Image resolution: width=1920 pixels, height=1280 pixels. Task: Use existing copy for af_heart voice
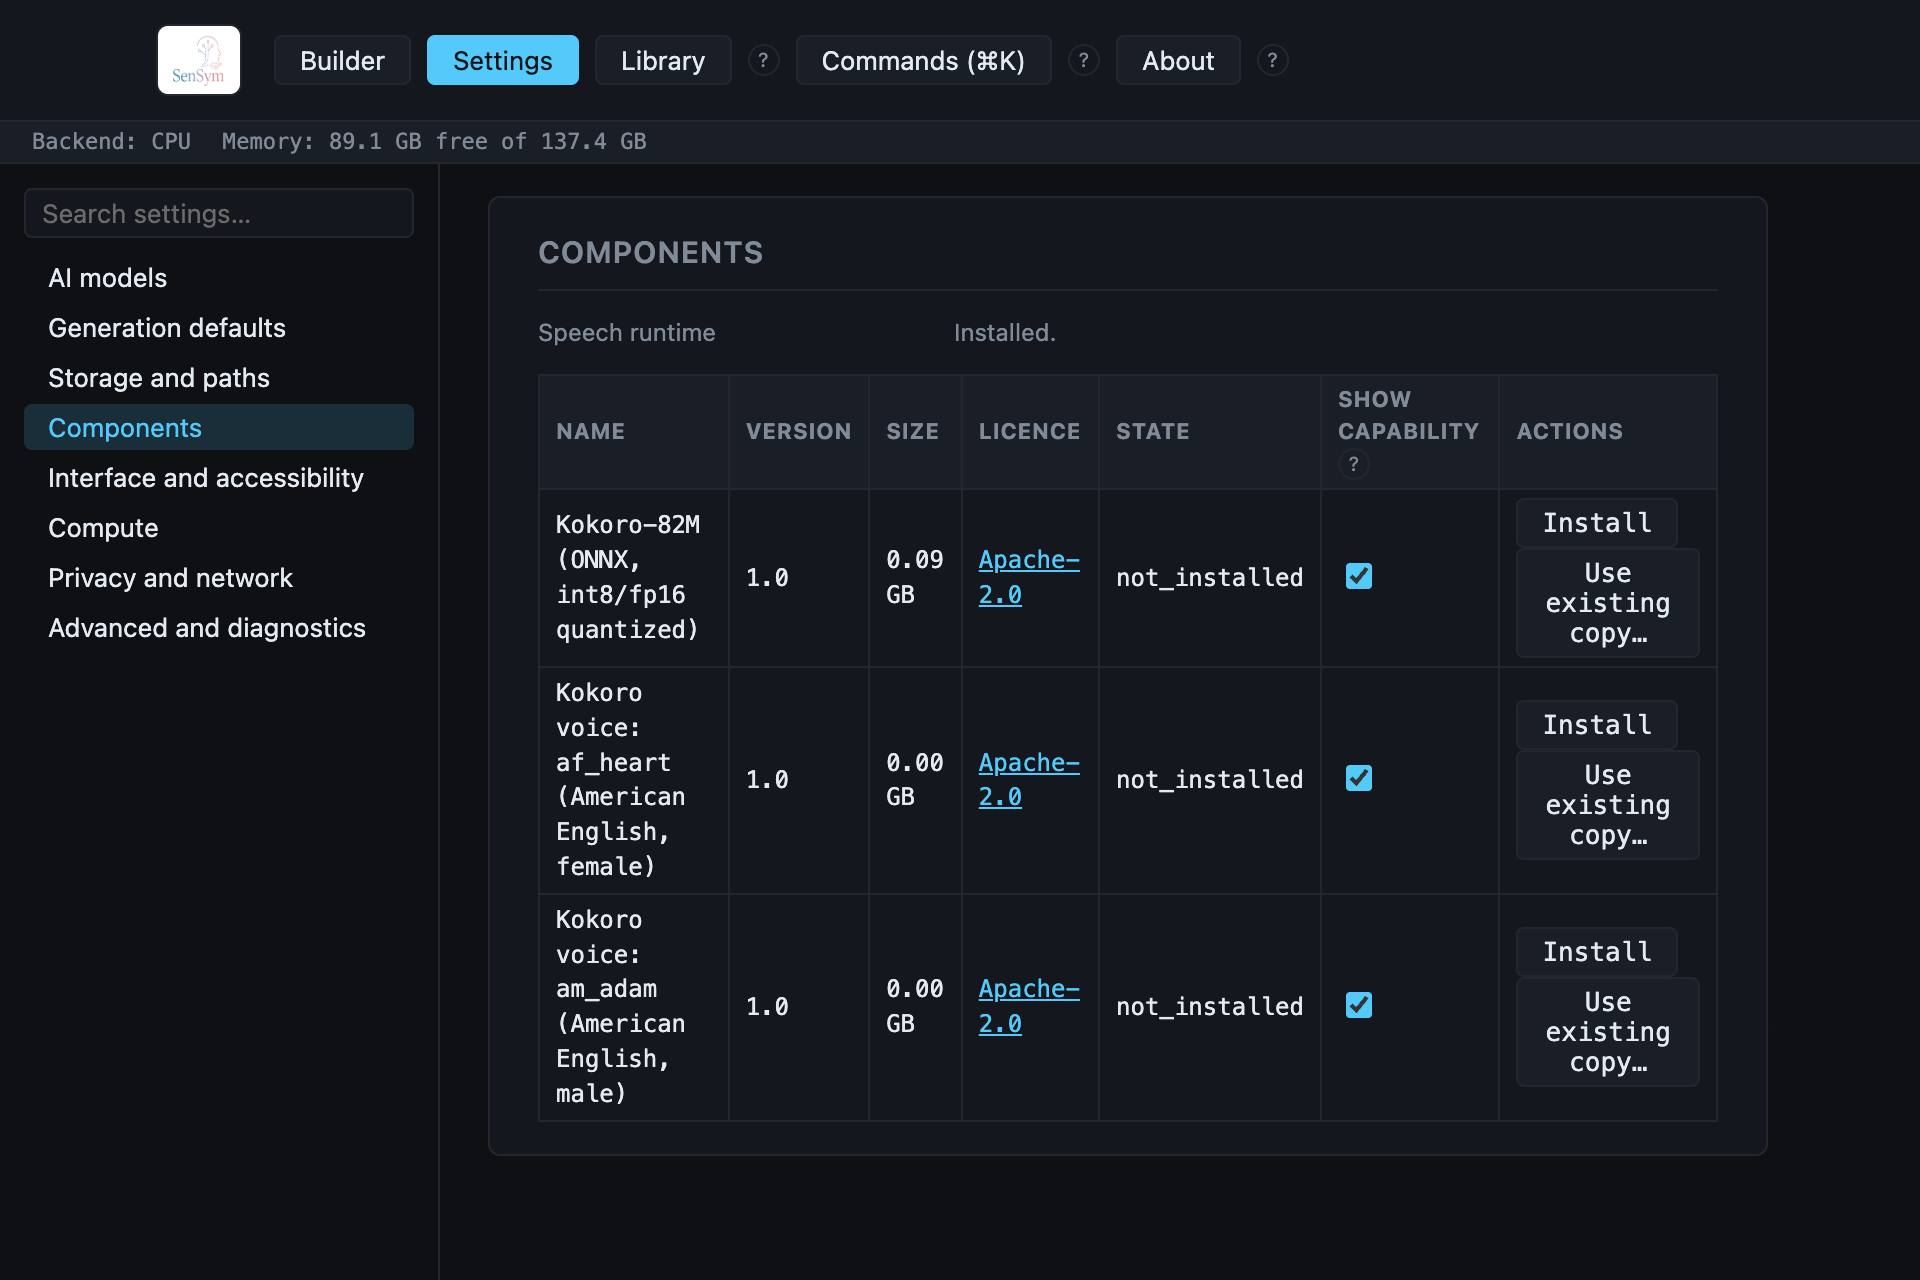(1608, 805)
